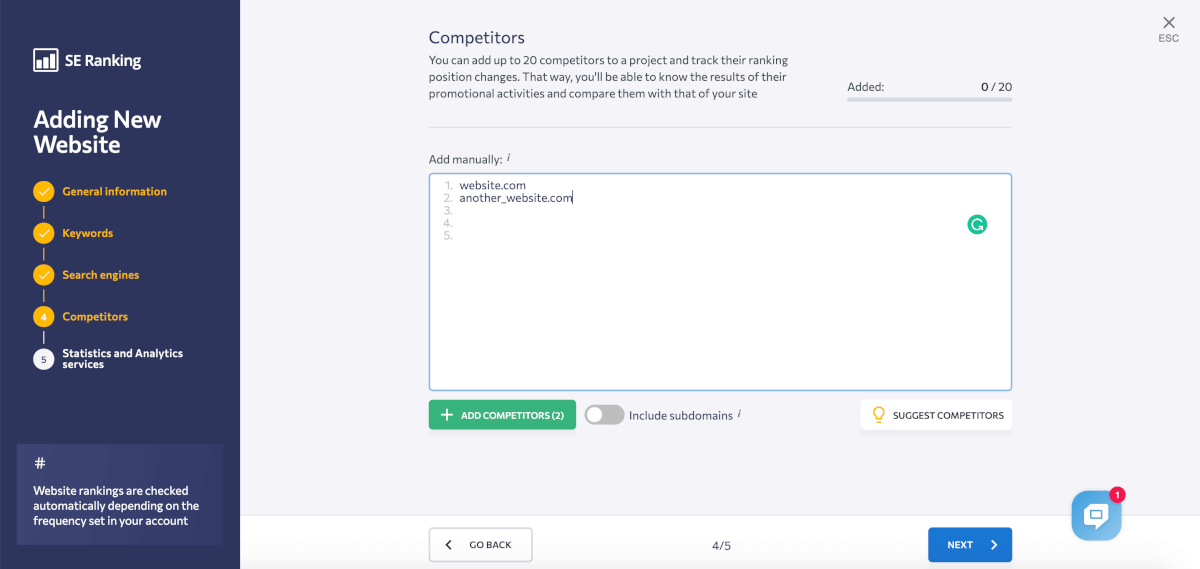Screen dimensions: 1200x569
Task: Click the Suggest Competitors button
Action: click(x=936, y=415)
